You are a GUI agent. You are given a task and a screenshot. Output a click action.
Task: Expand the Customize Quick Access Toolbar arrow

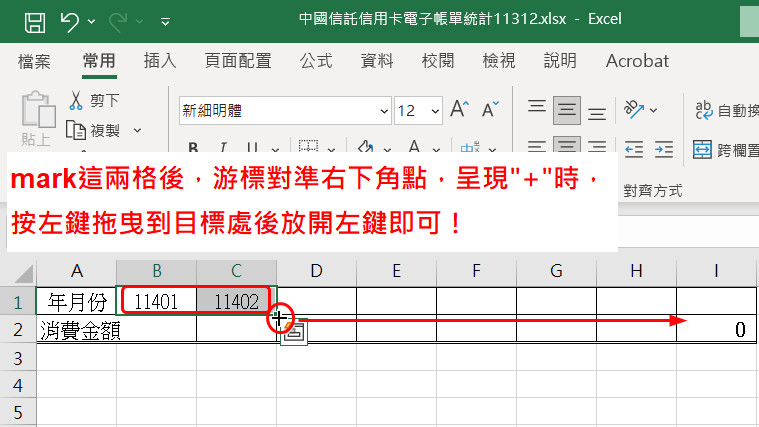click(165, 20)
